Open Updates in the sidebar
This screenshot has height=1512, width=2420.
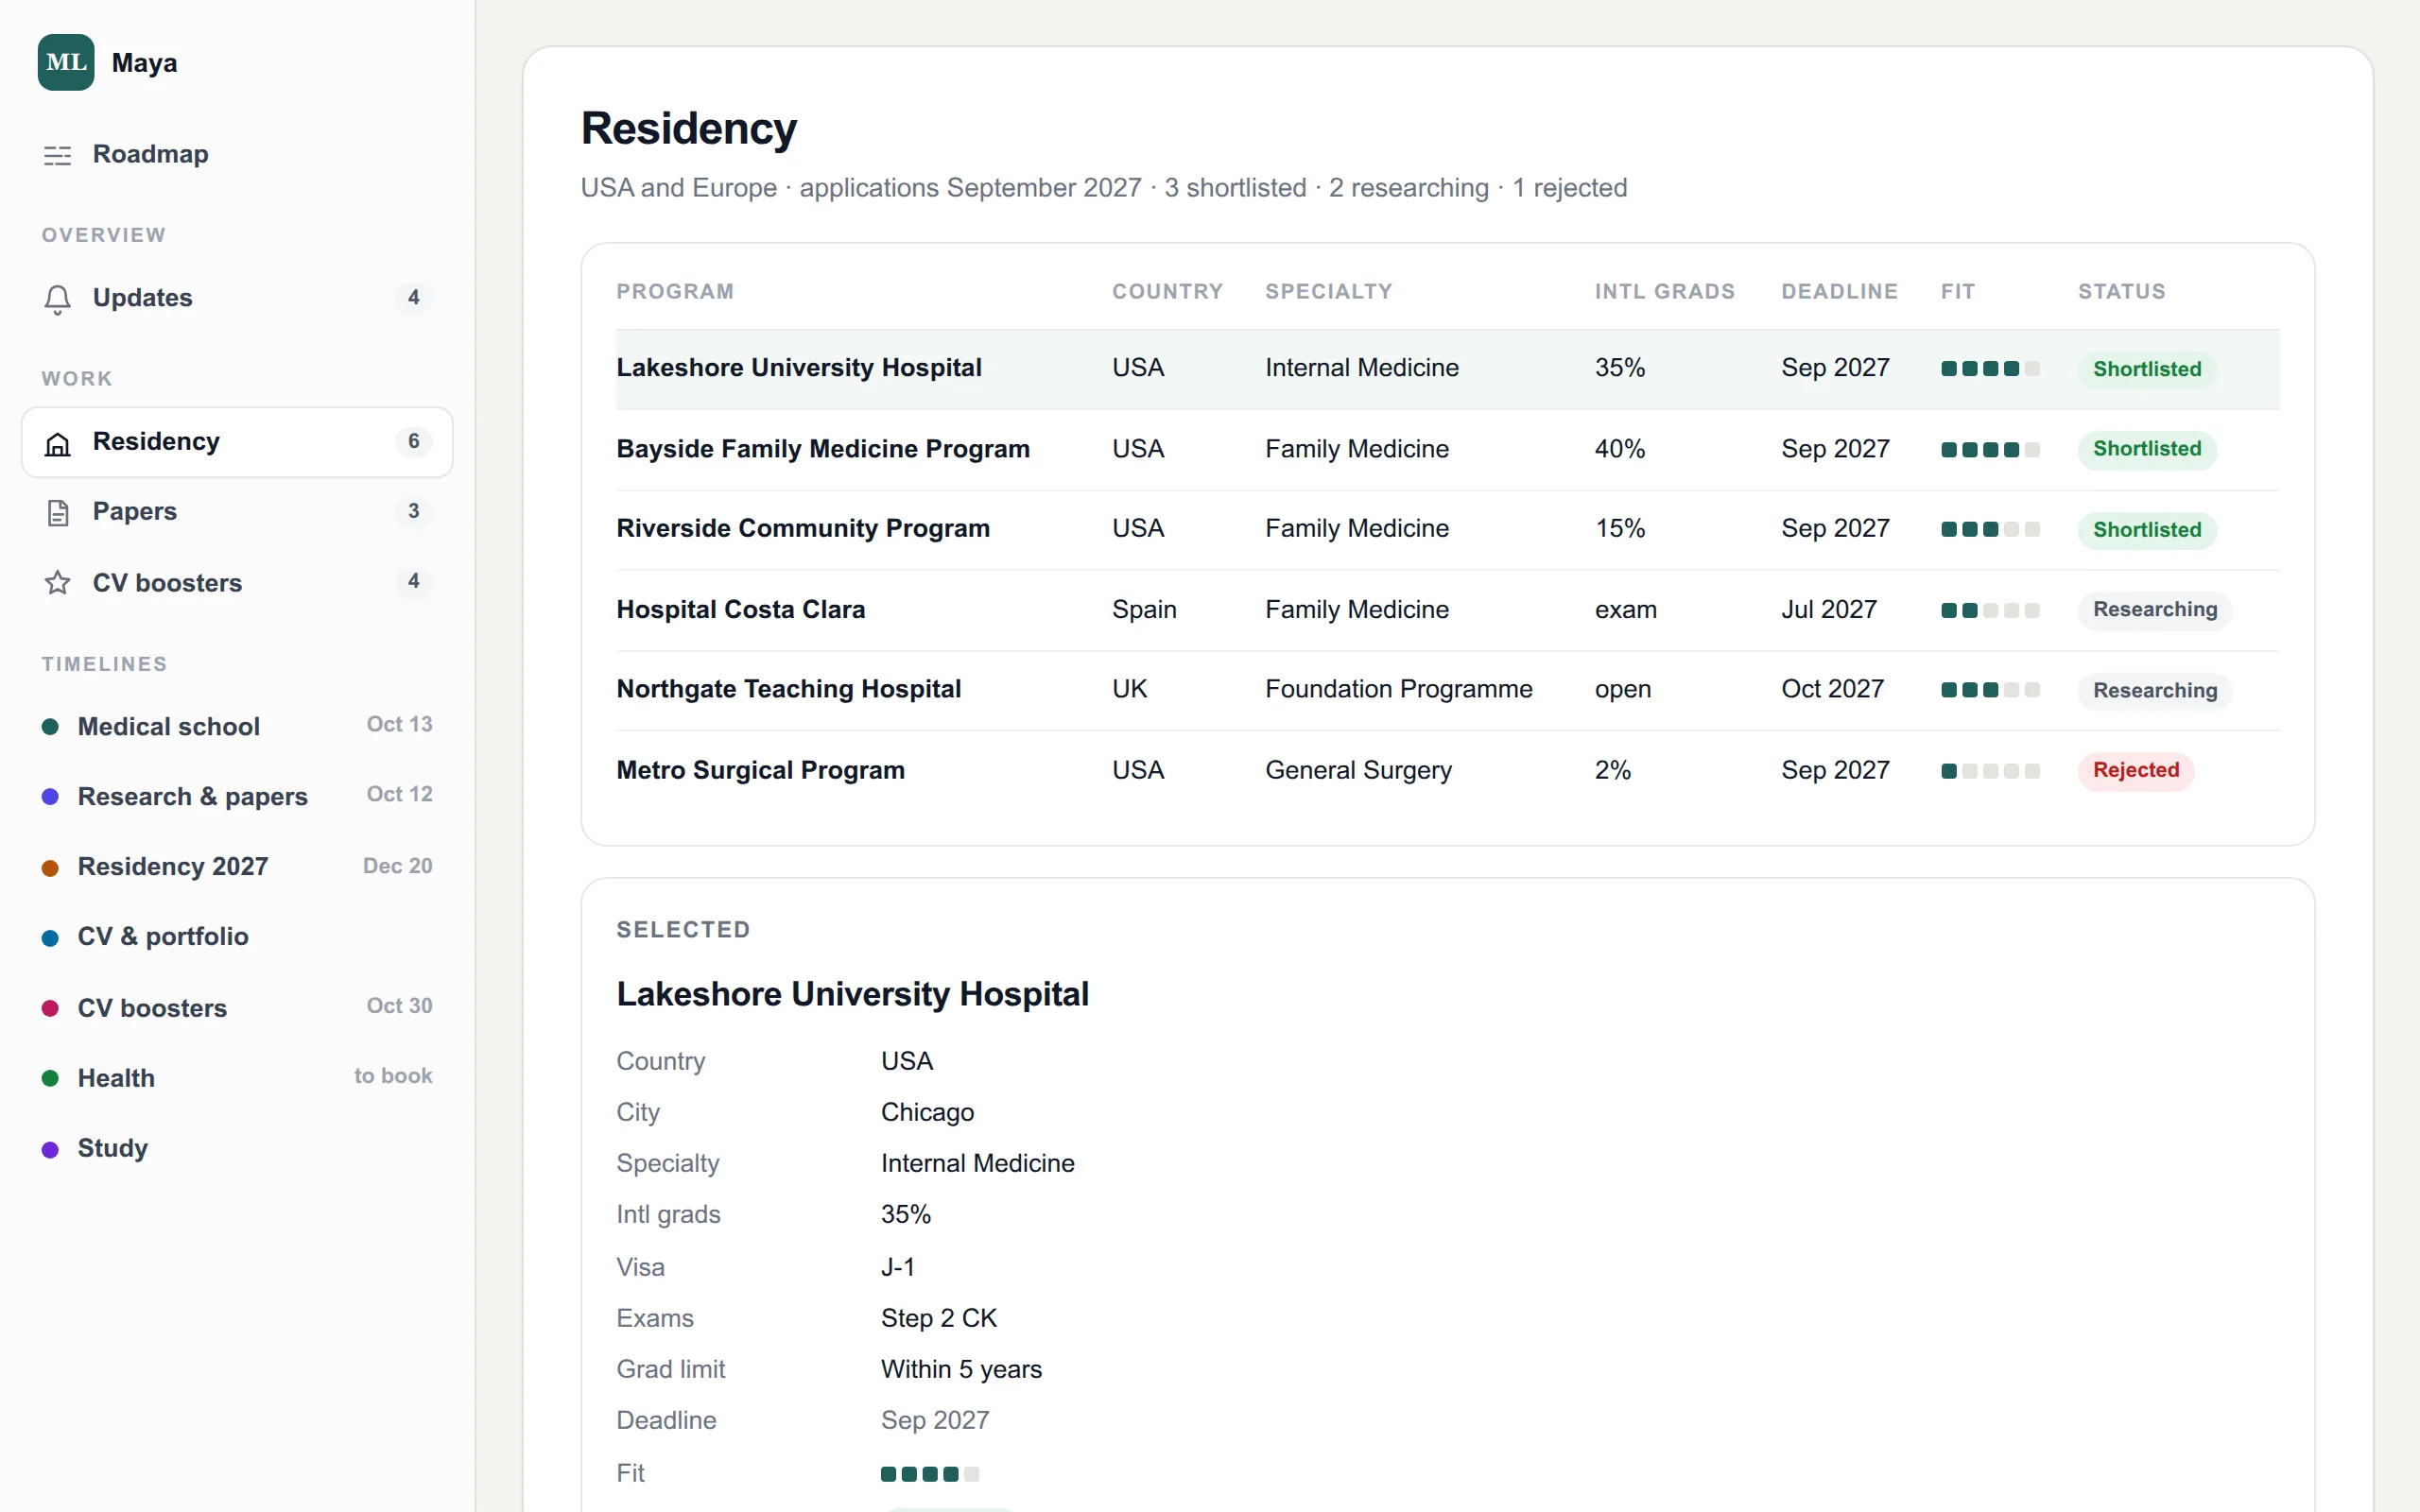pos(237,298)
